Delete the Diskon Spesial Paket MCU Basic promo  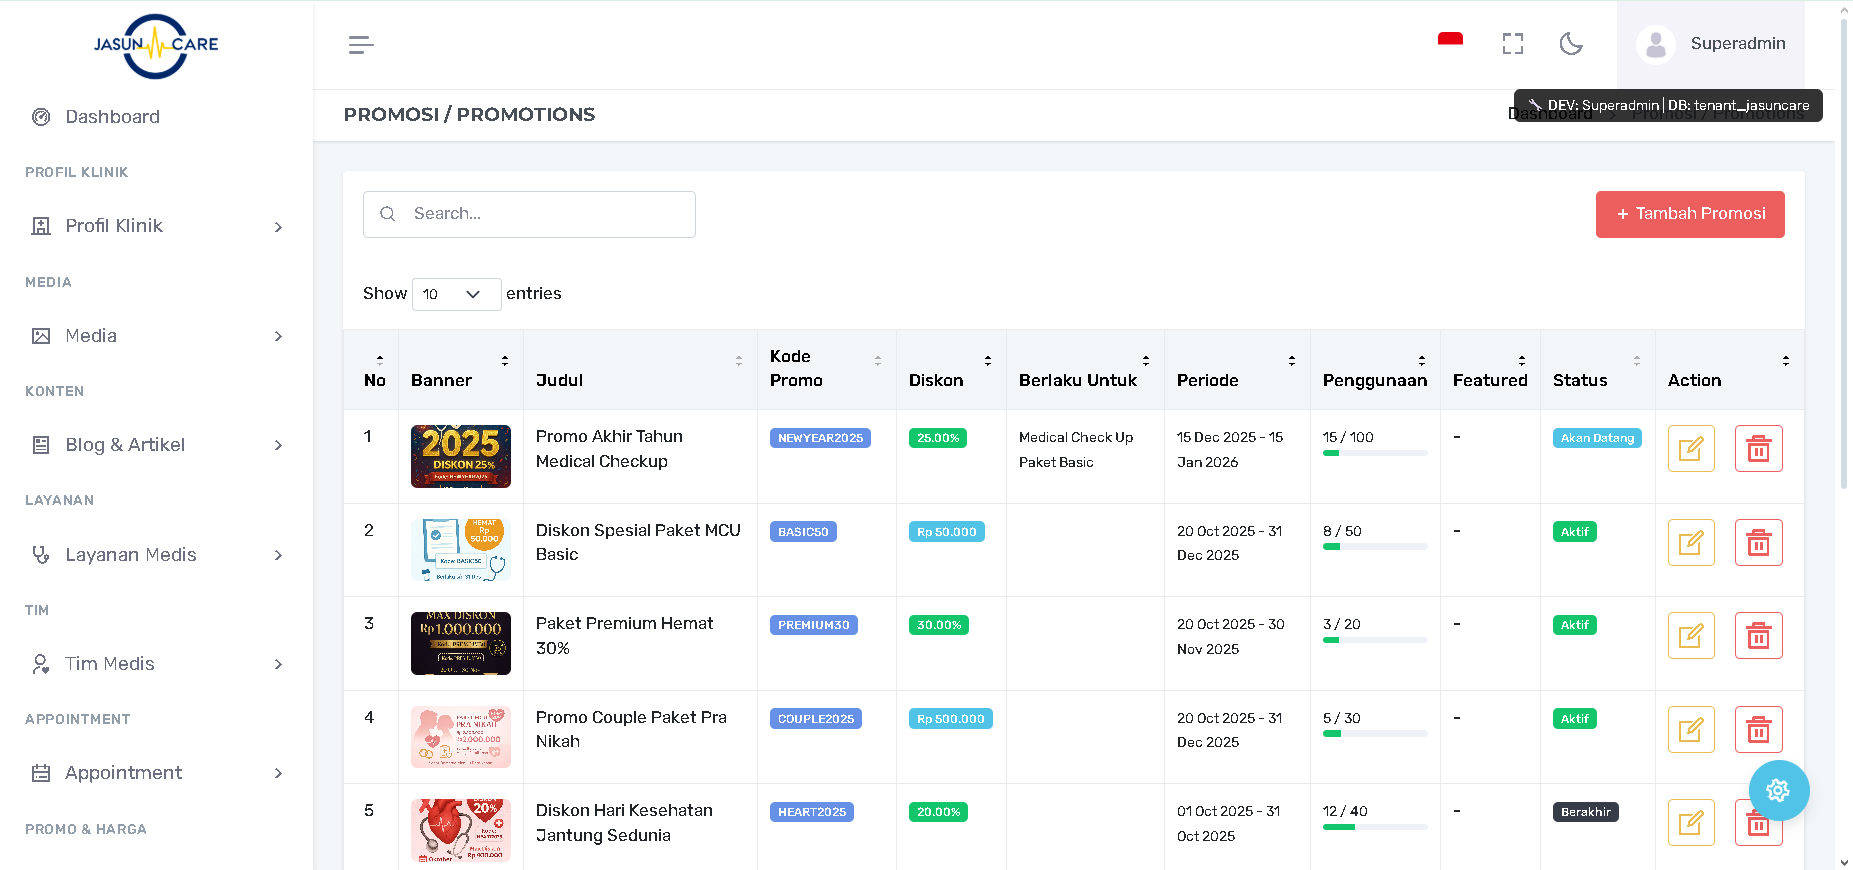[1758, 543]
